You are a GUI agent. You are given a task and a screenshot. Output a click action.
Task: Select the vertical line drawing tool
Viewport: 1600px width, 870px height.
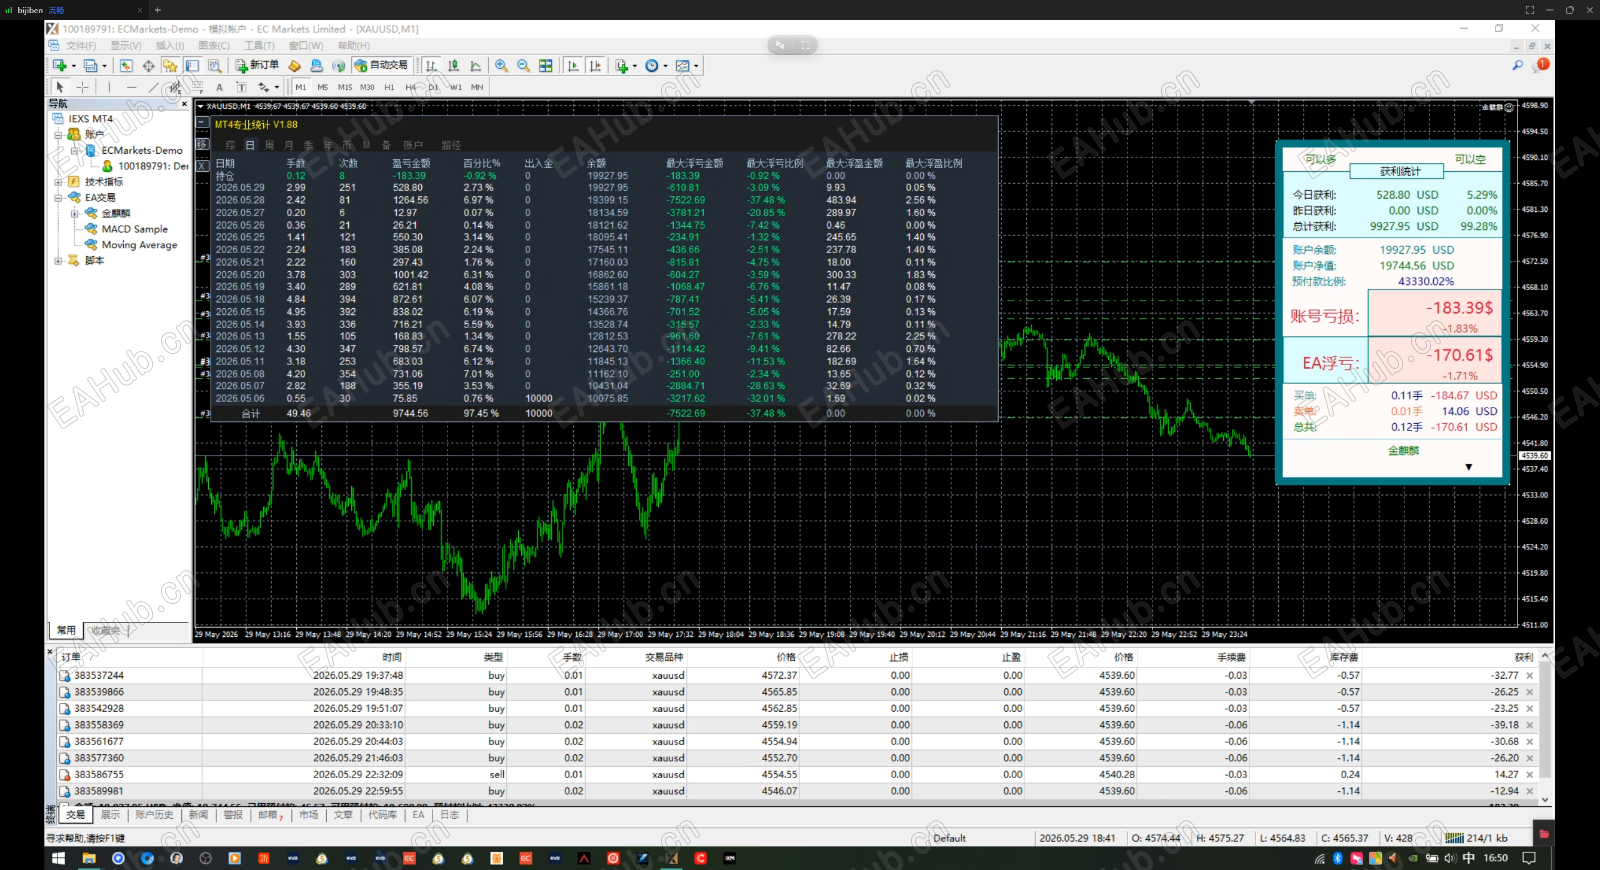[109, 87]
